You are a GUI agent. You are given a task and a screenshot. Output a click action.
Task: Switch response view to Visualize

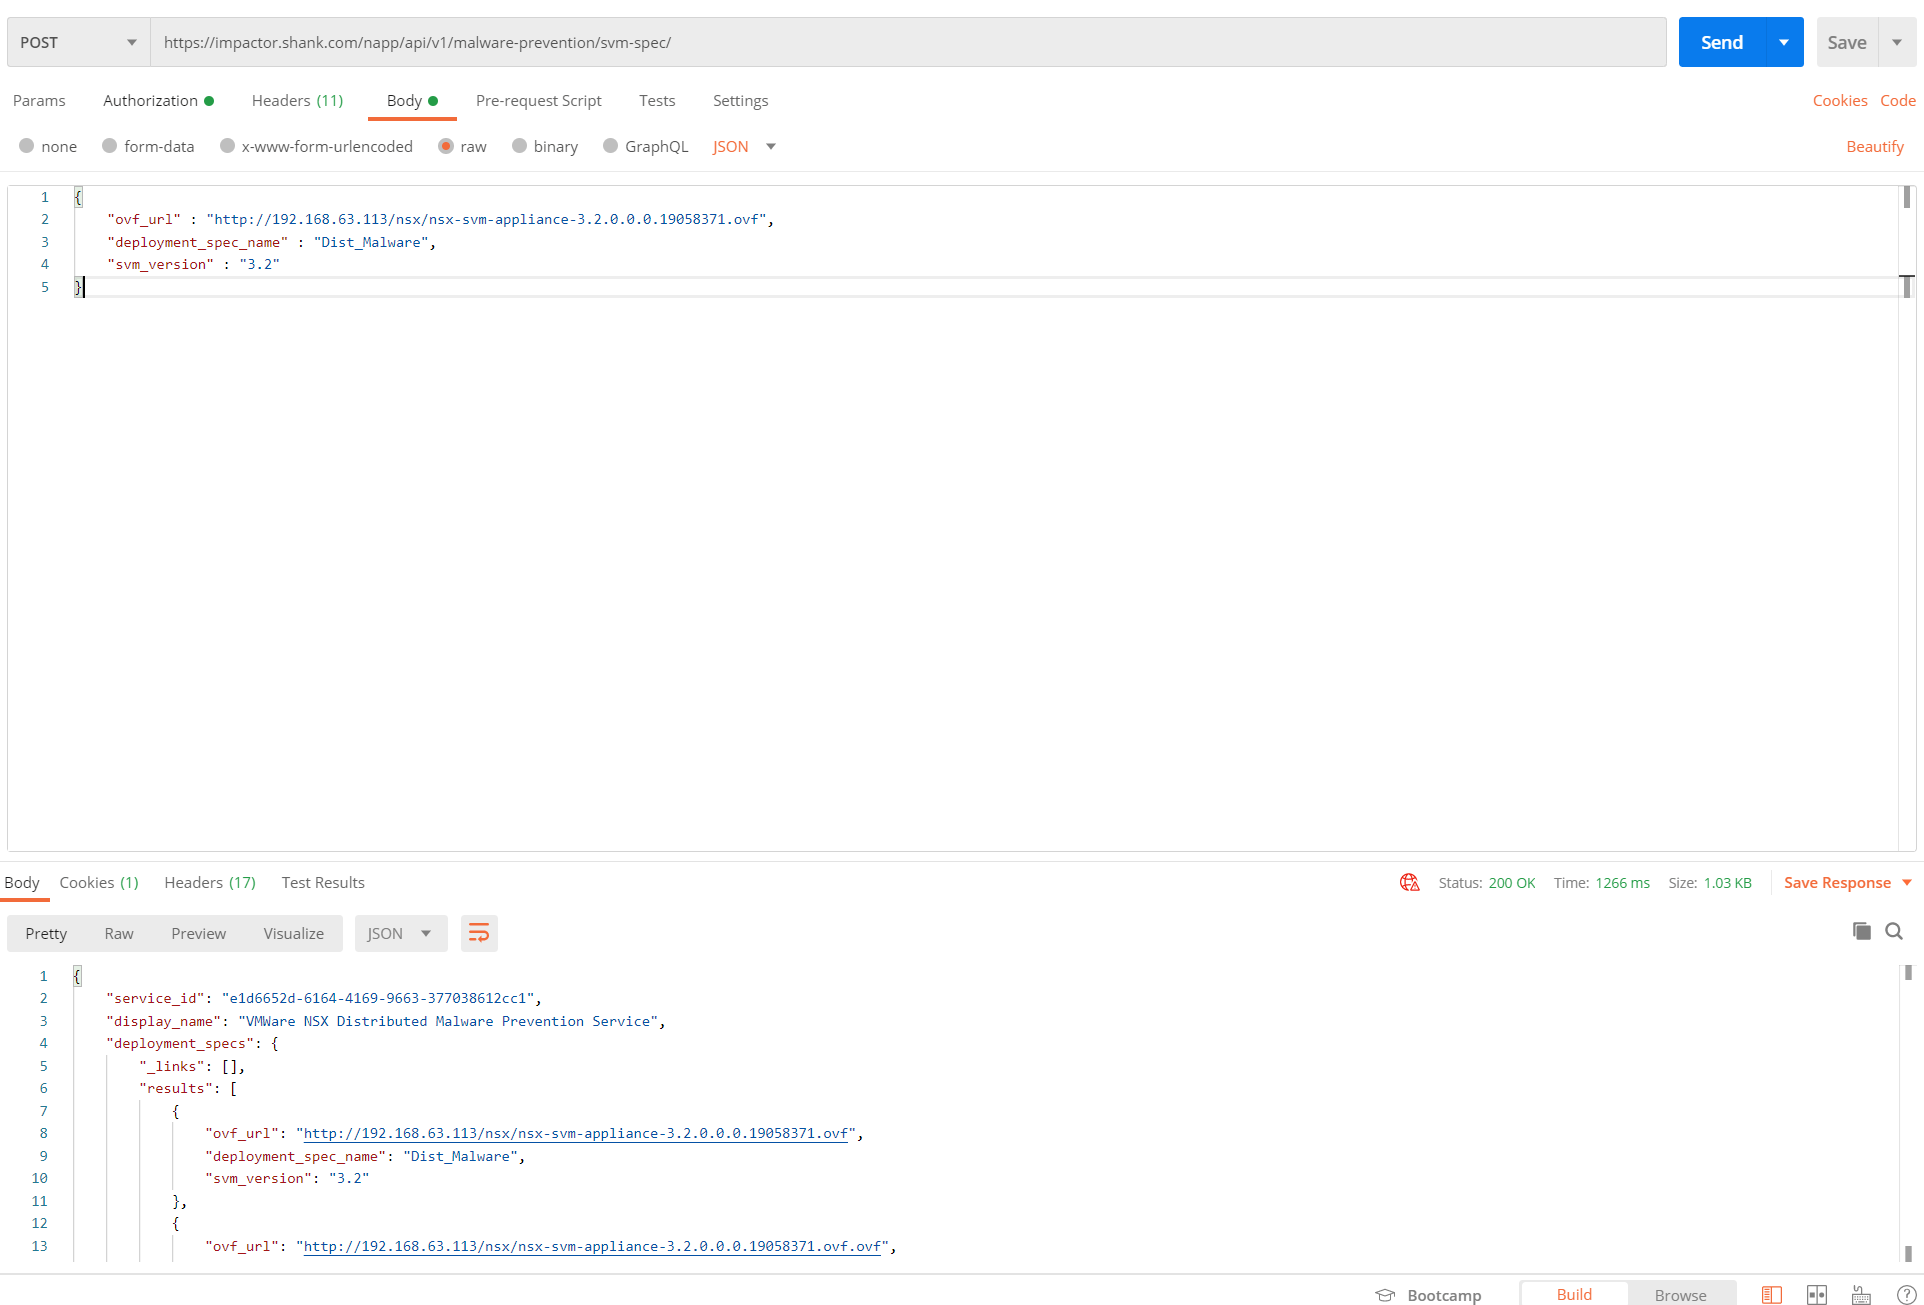[x=293, y=933]
